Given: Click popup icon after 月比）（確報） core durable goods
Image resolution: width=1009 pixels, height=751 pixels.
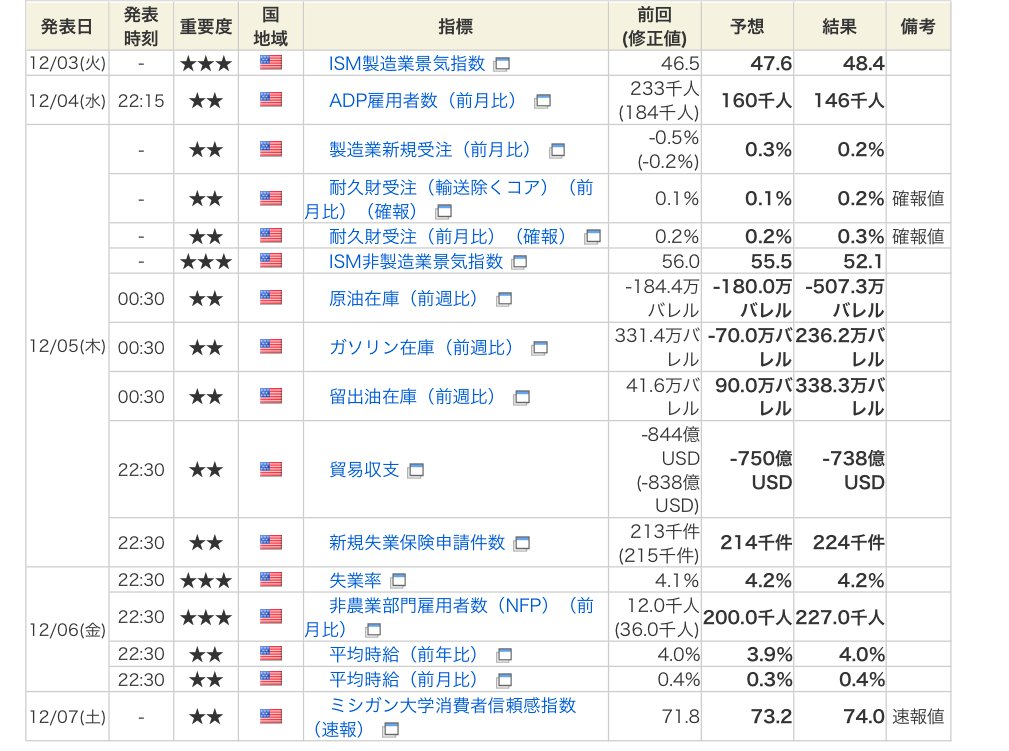Looking at the screenshot, I should (x=443, y=212).
